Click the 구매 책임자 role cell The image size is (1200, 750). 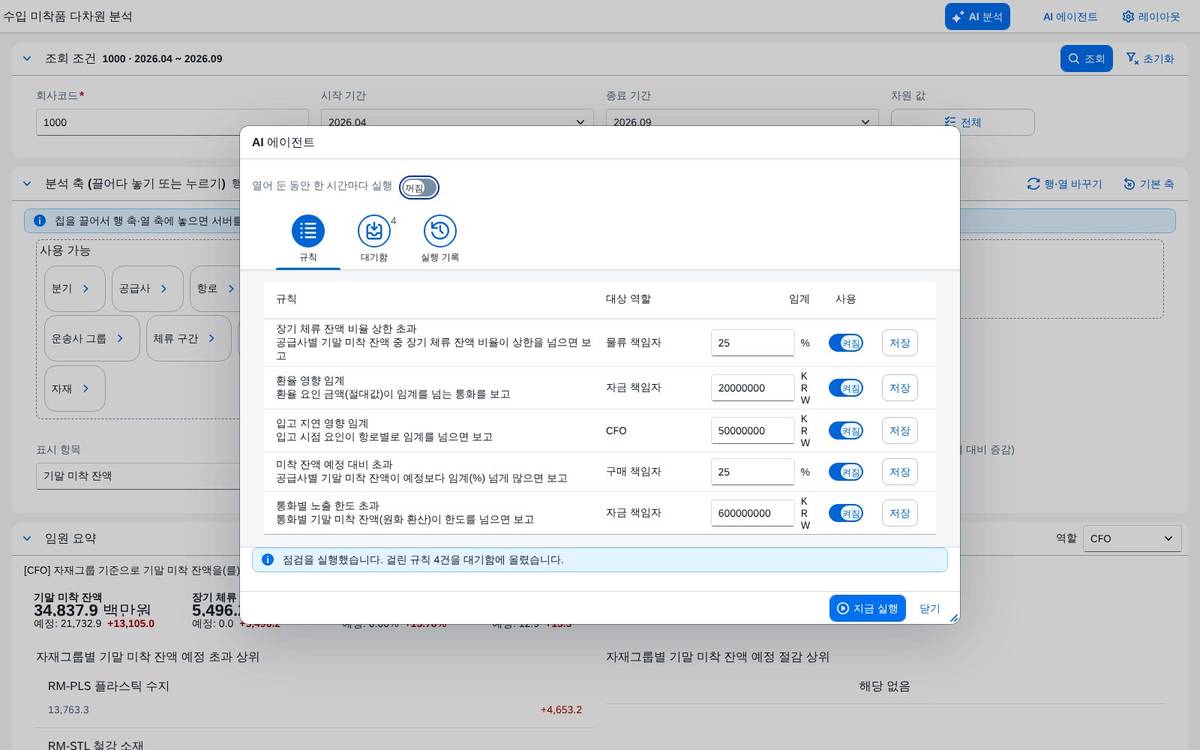coord(633,472)
